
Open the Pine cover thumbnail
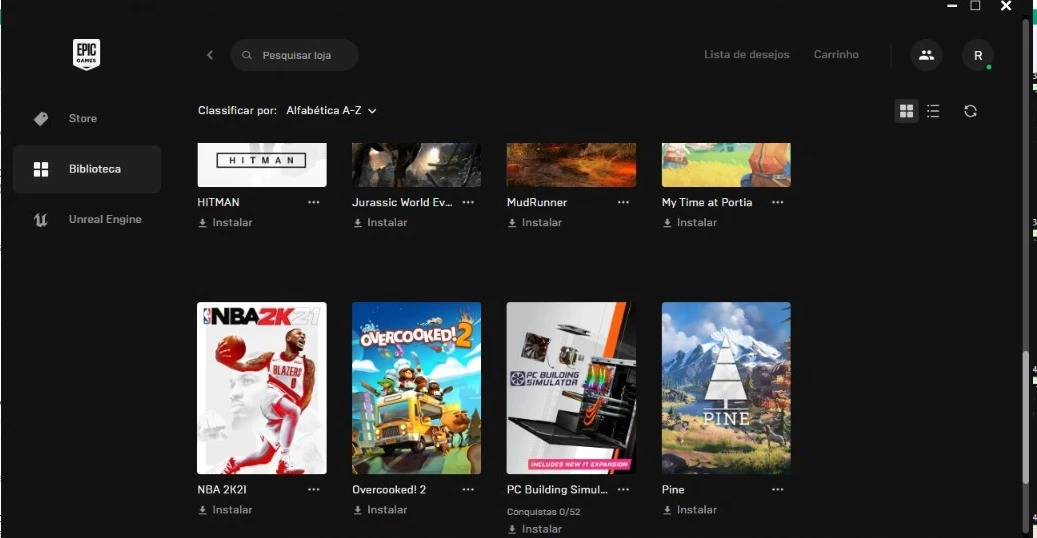coord(726,388)
